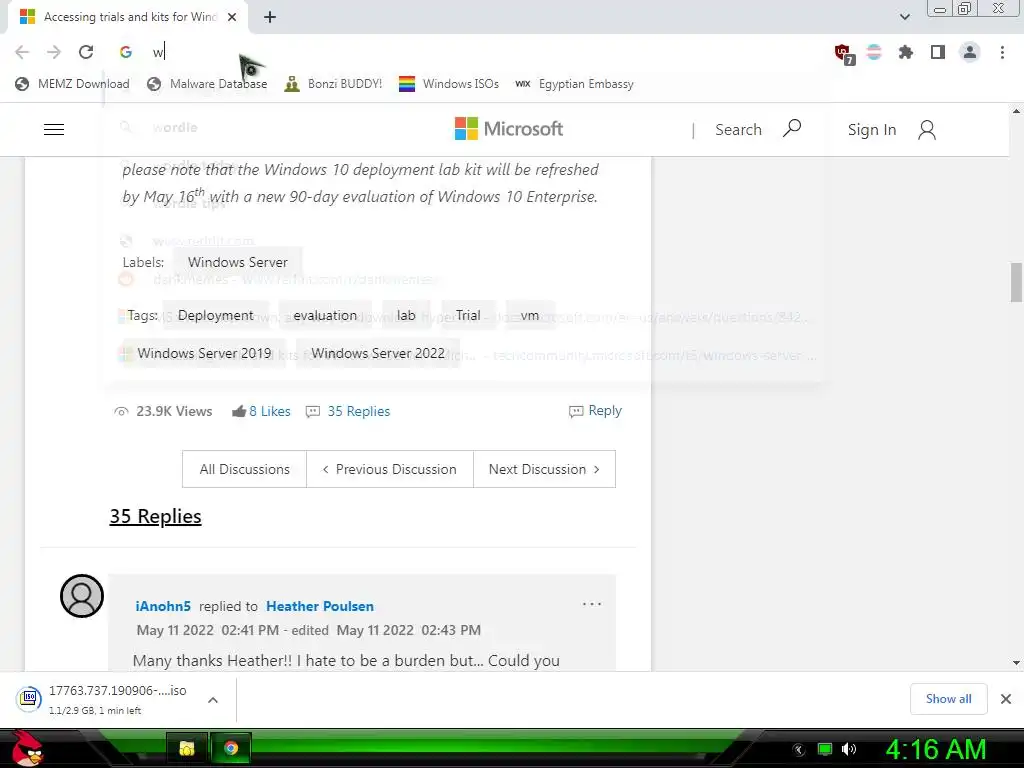Screen dimensions: 1024x768
Task: Open Bonzi BUDDY! bookmark
Action: [333, 84]
